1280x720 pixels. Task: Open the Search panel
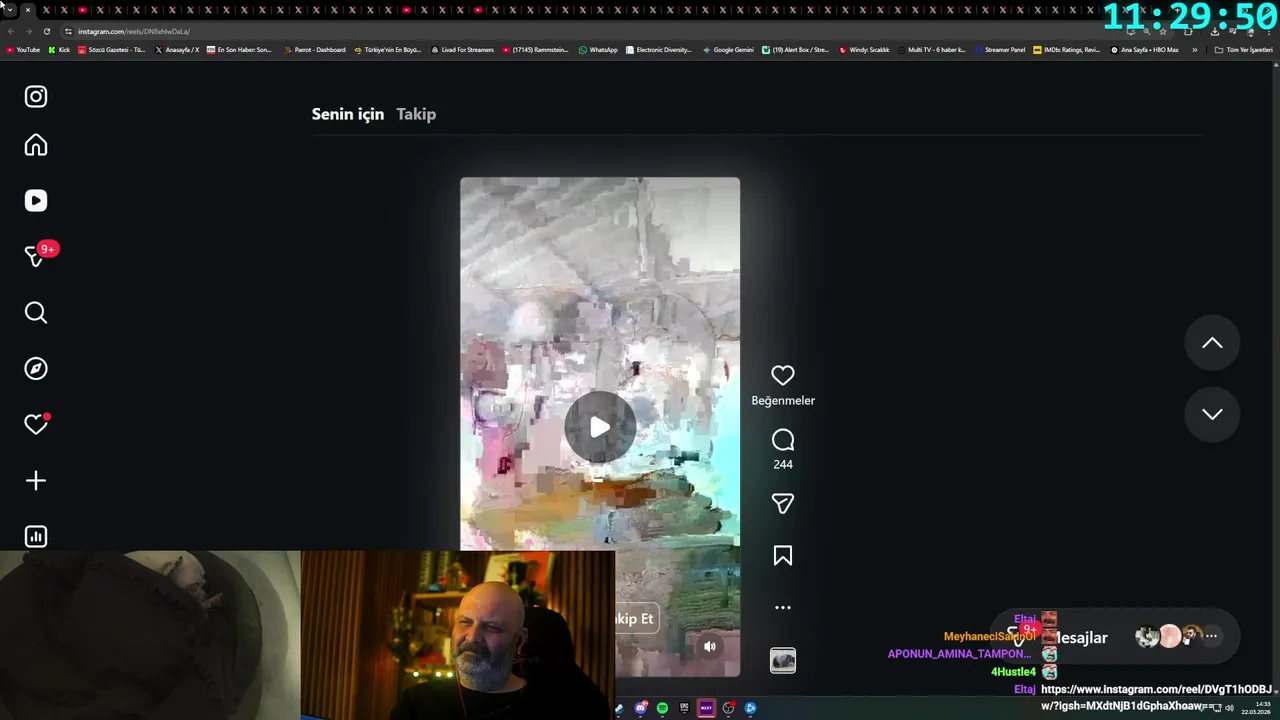(36, 313)
